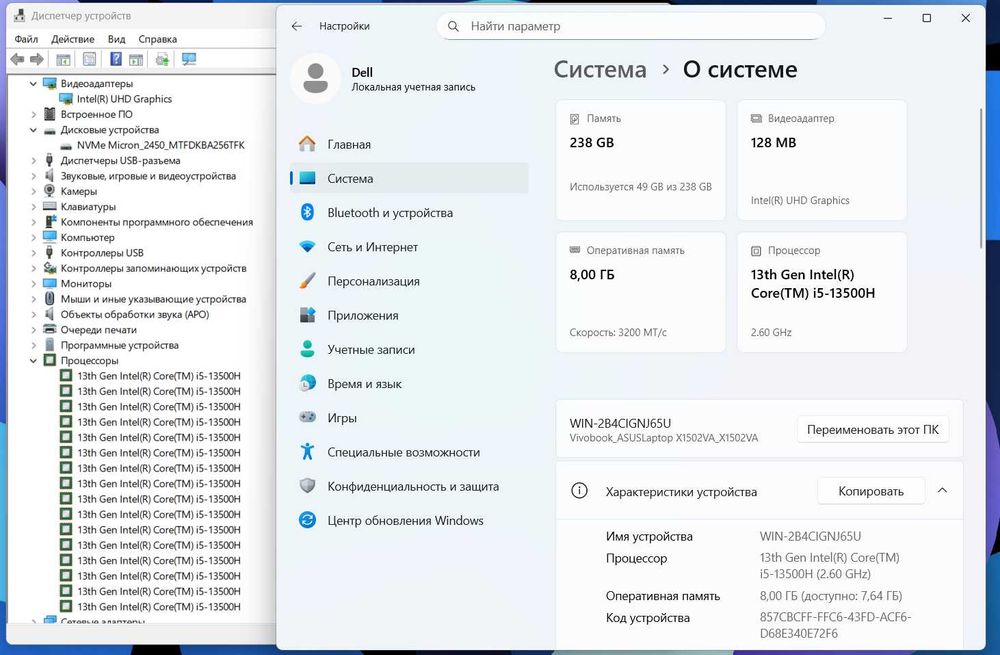Open Главная page in Settings sidebar

(x=409, y=144)
